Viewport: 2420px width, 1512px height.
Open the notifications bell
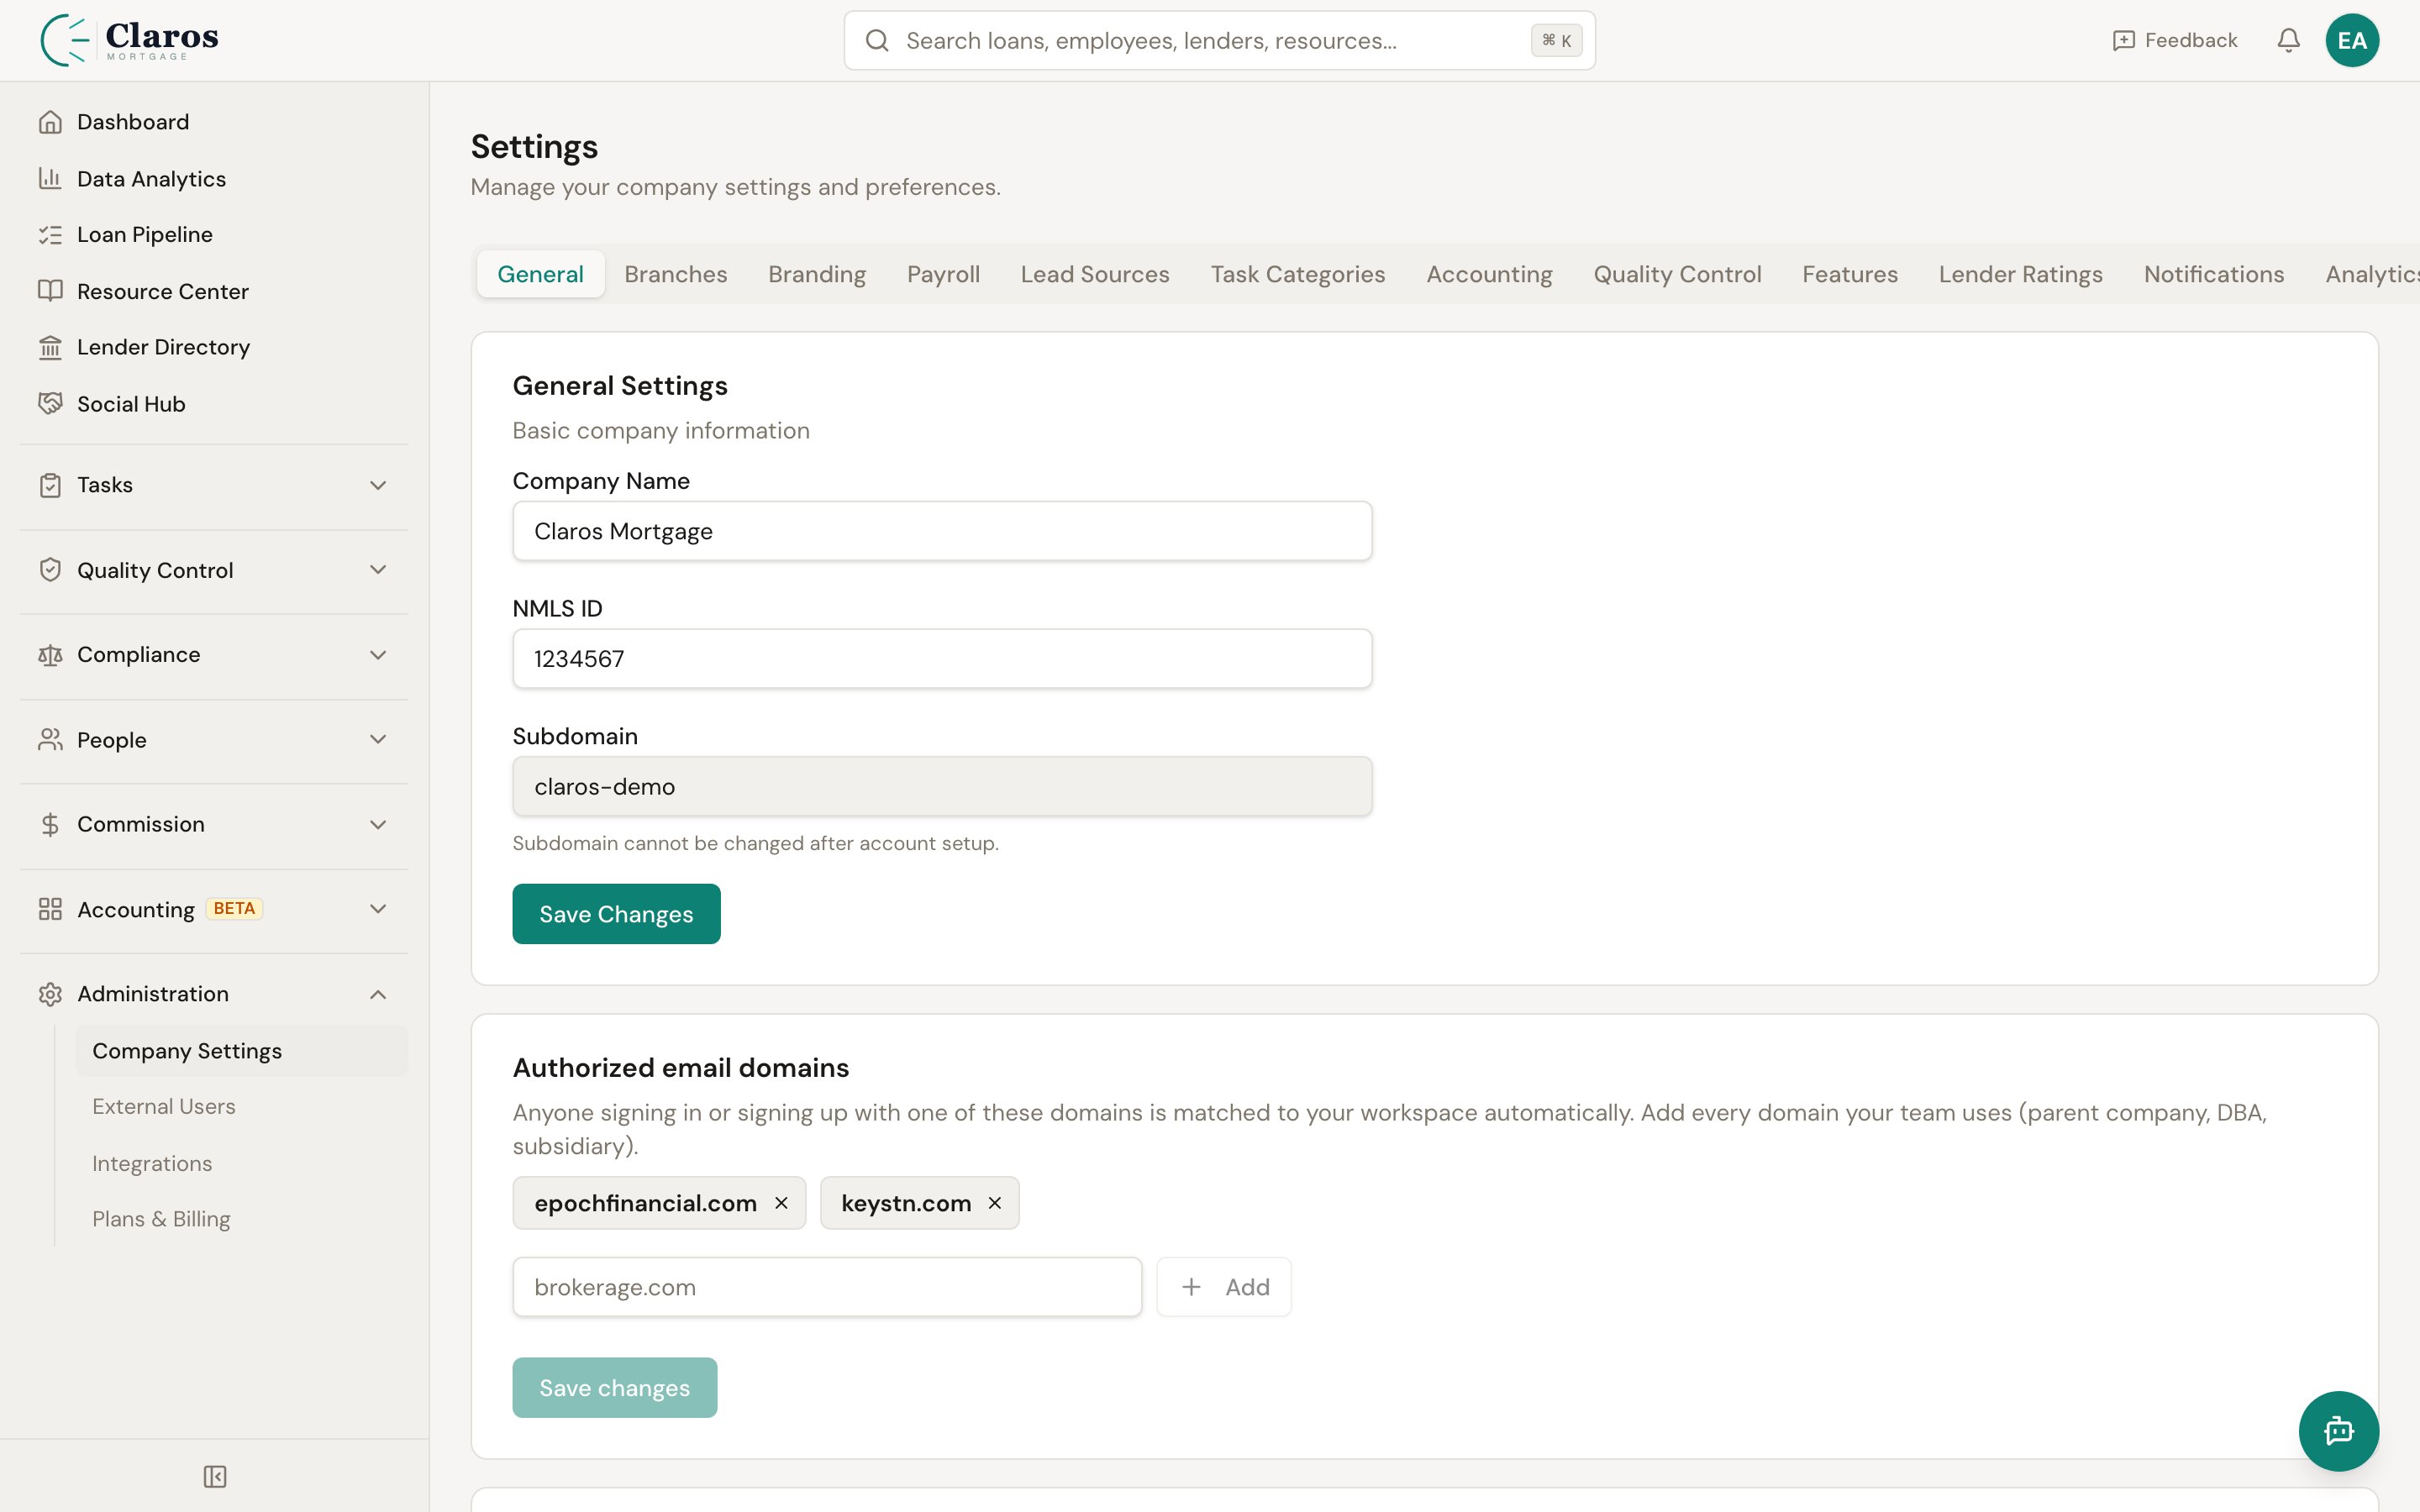click(2288, 40)
